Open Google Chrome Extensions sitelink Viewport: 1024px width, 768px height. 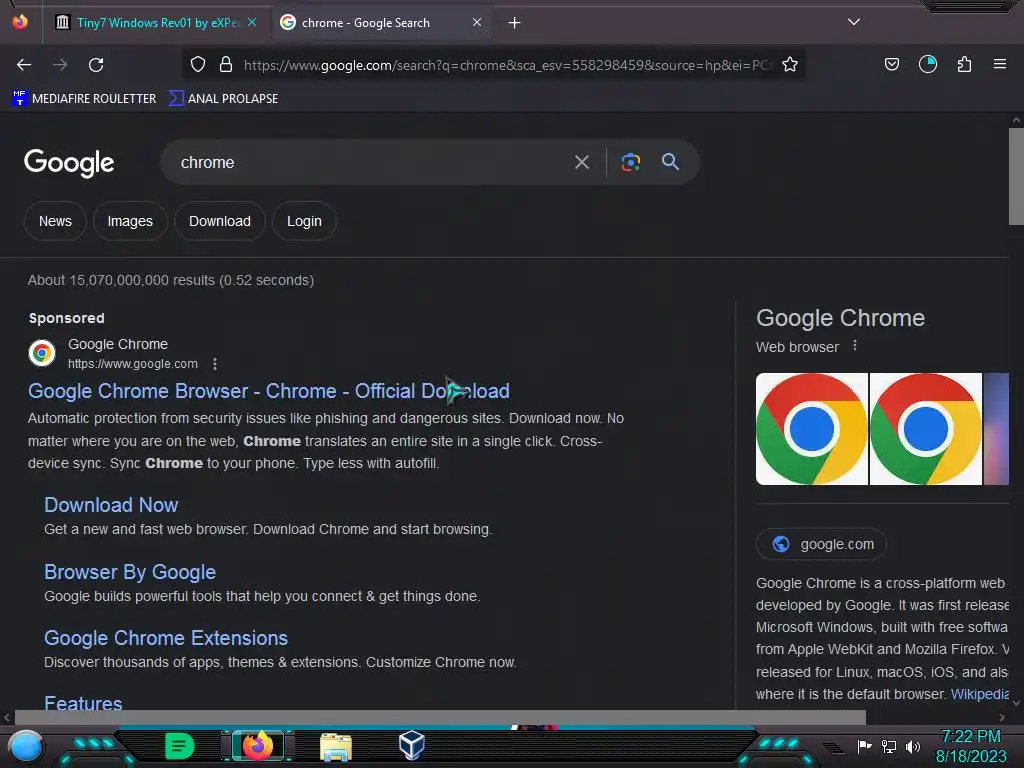[166, 638]
